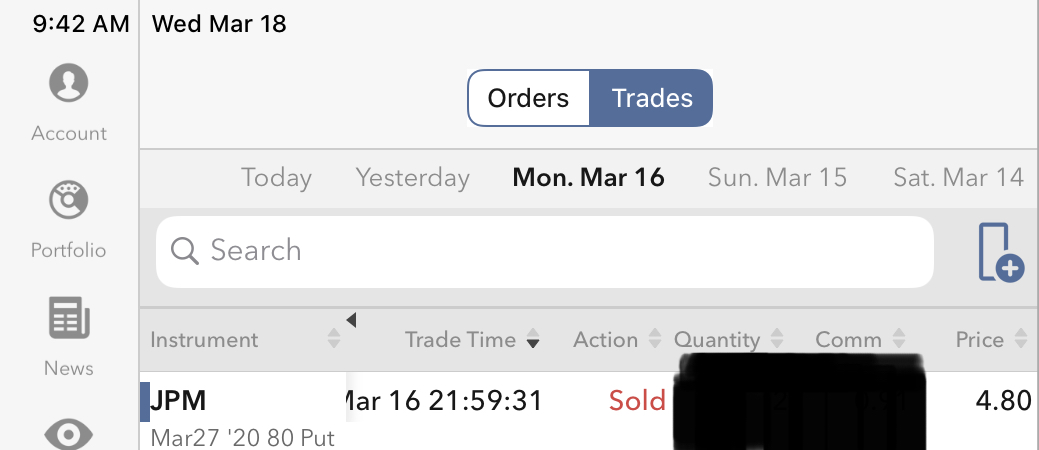Viewport: 1039px width, 450px height.
Task: Select the Today date tab
Action: point(276,178)
